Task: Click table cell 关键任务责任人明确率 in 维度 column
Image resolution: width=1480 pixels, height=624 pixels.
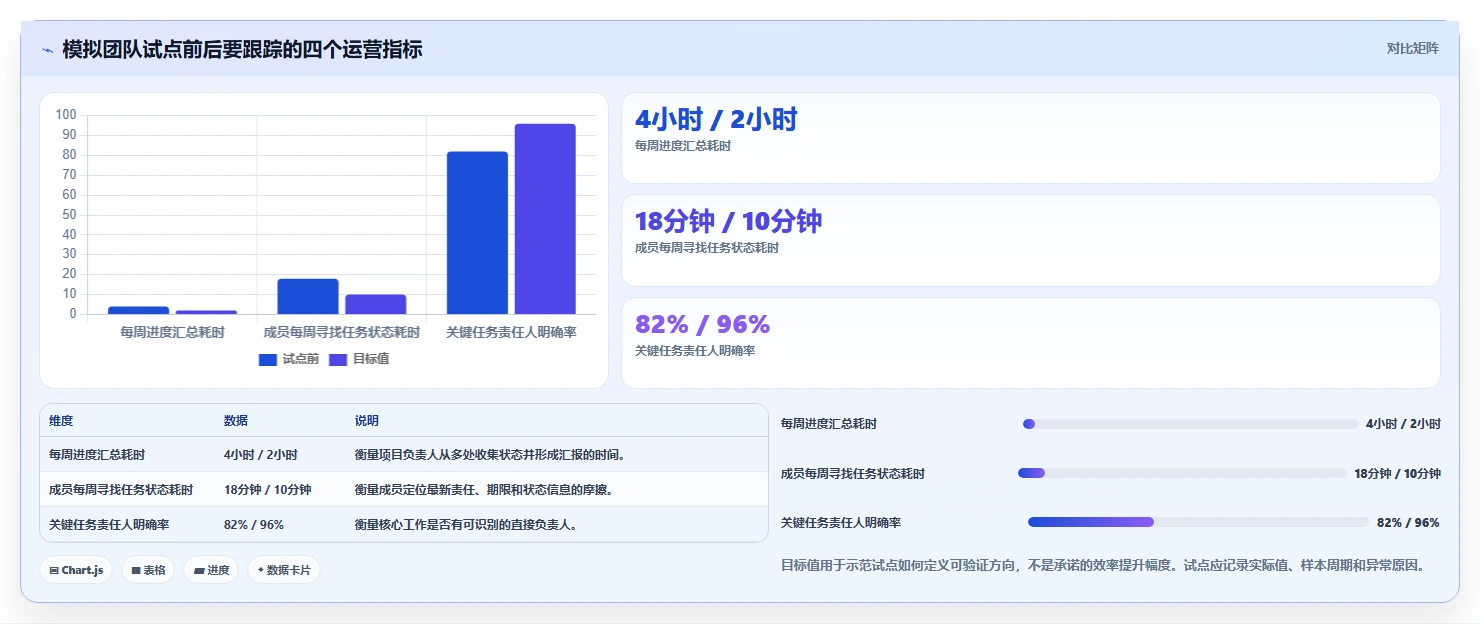Action: pyautogui.click(x=109, y=525)
